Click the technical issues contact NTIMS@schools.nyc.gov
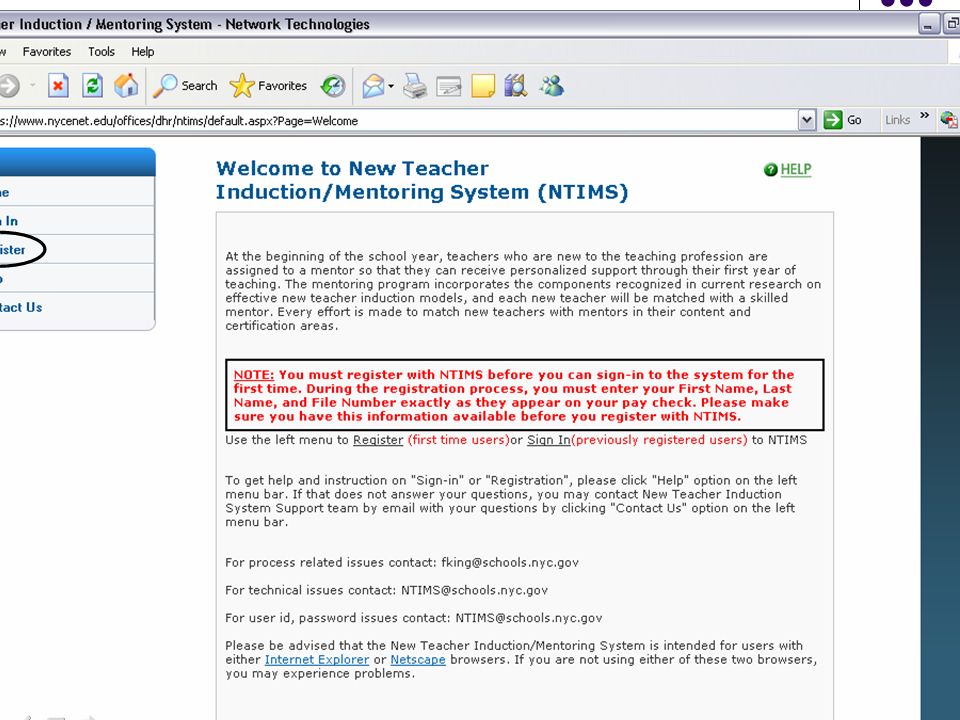Screen dimensions: 960x720 point(474,590)
